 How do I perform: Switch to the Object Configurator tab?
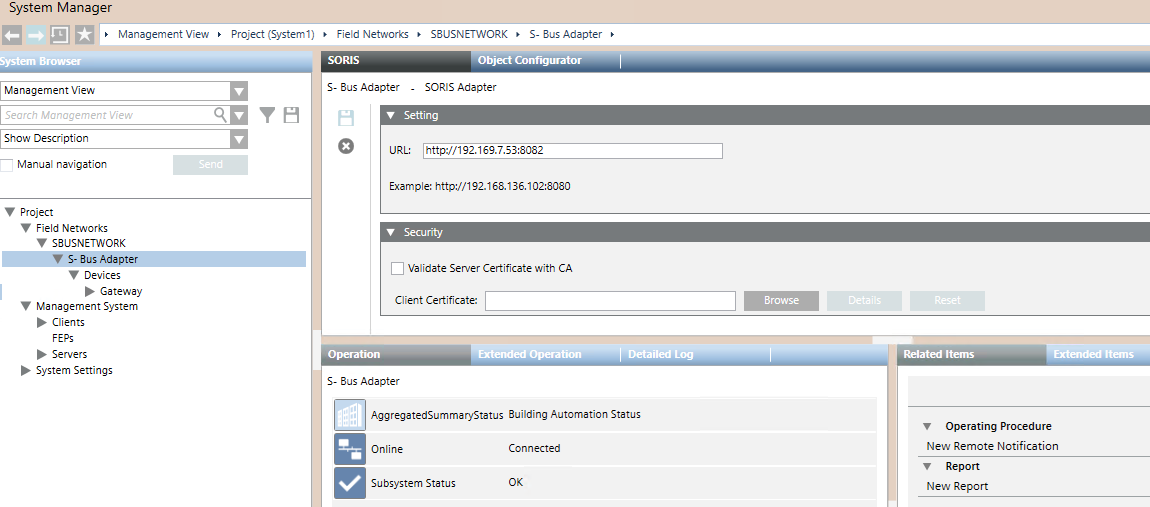(x=529, y=61)
